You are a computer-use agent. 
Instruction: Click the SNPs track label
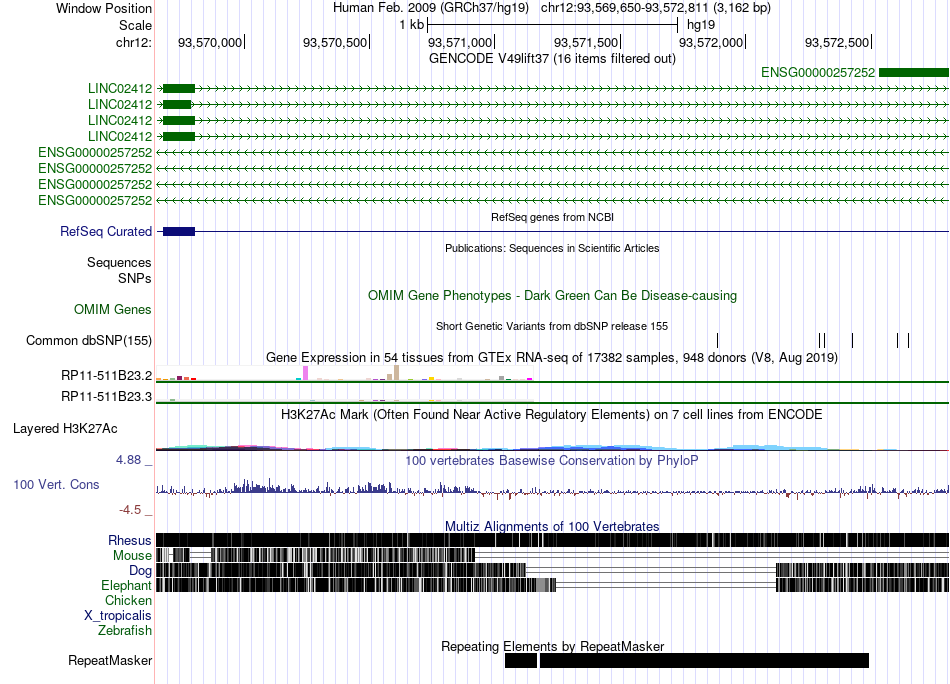(135, 279)
